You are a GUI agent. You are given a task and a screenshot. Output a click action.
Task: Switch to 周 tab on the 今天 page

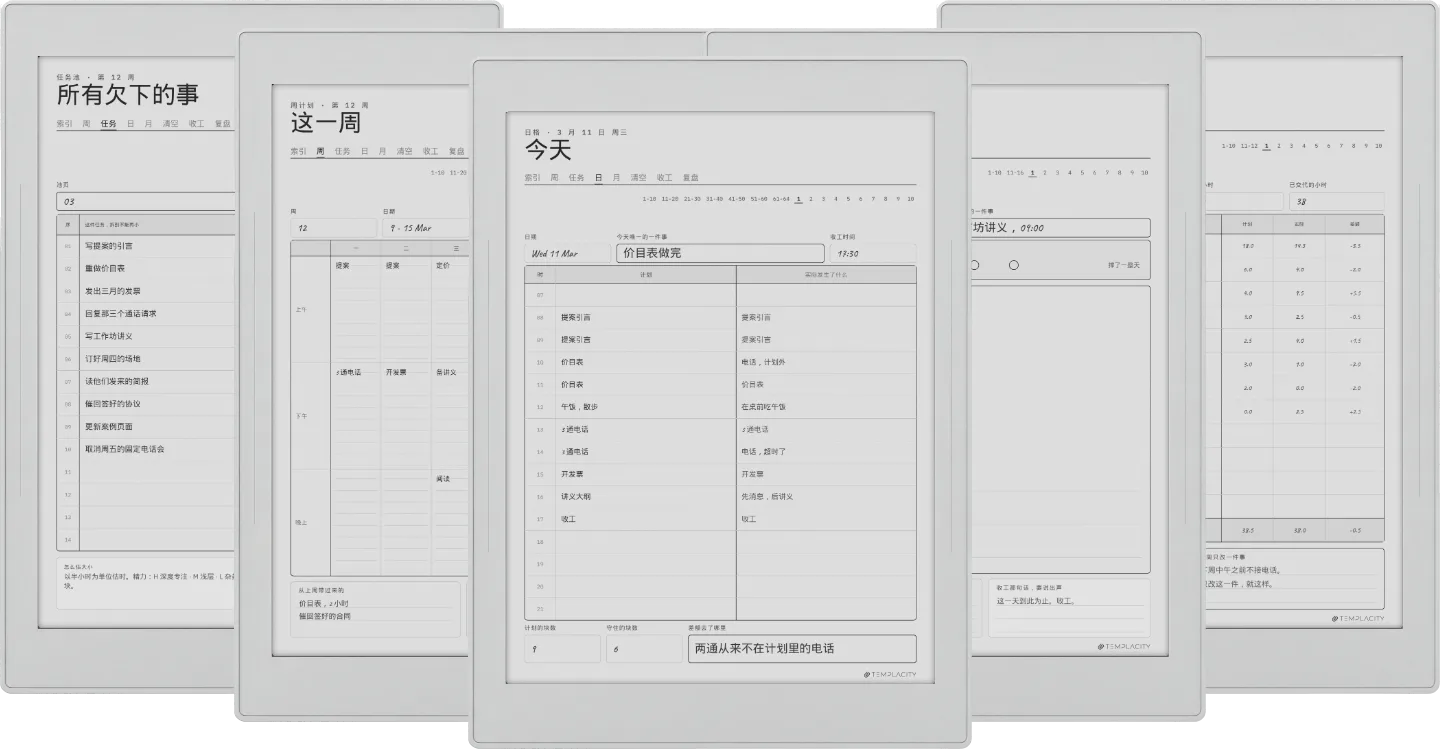[x=554, y=177]
